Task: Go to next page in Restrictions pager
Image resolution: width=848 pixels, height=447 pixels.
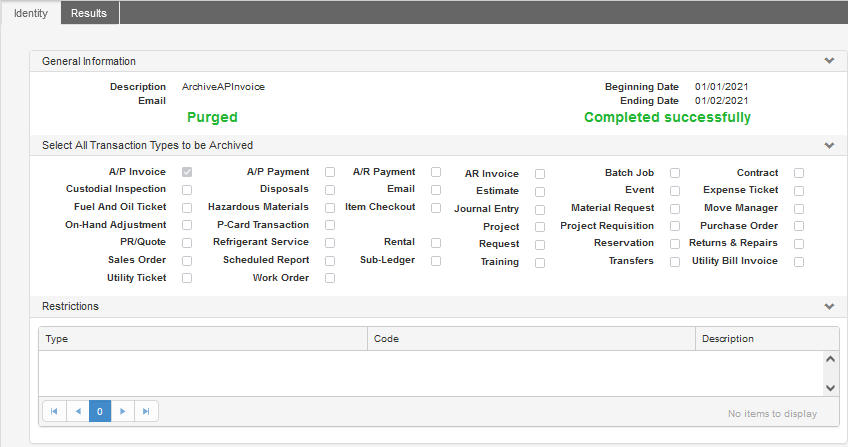Action: coord(123,411)
